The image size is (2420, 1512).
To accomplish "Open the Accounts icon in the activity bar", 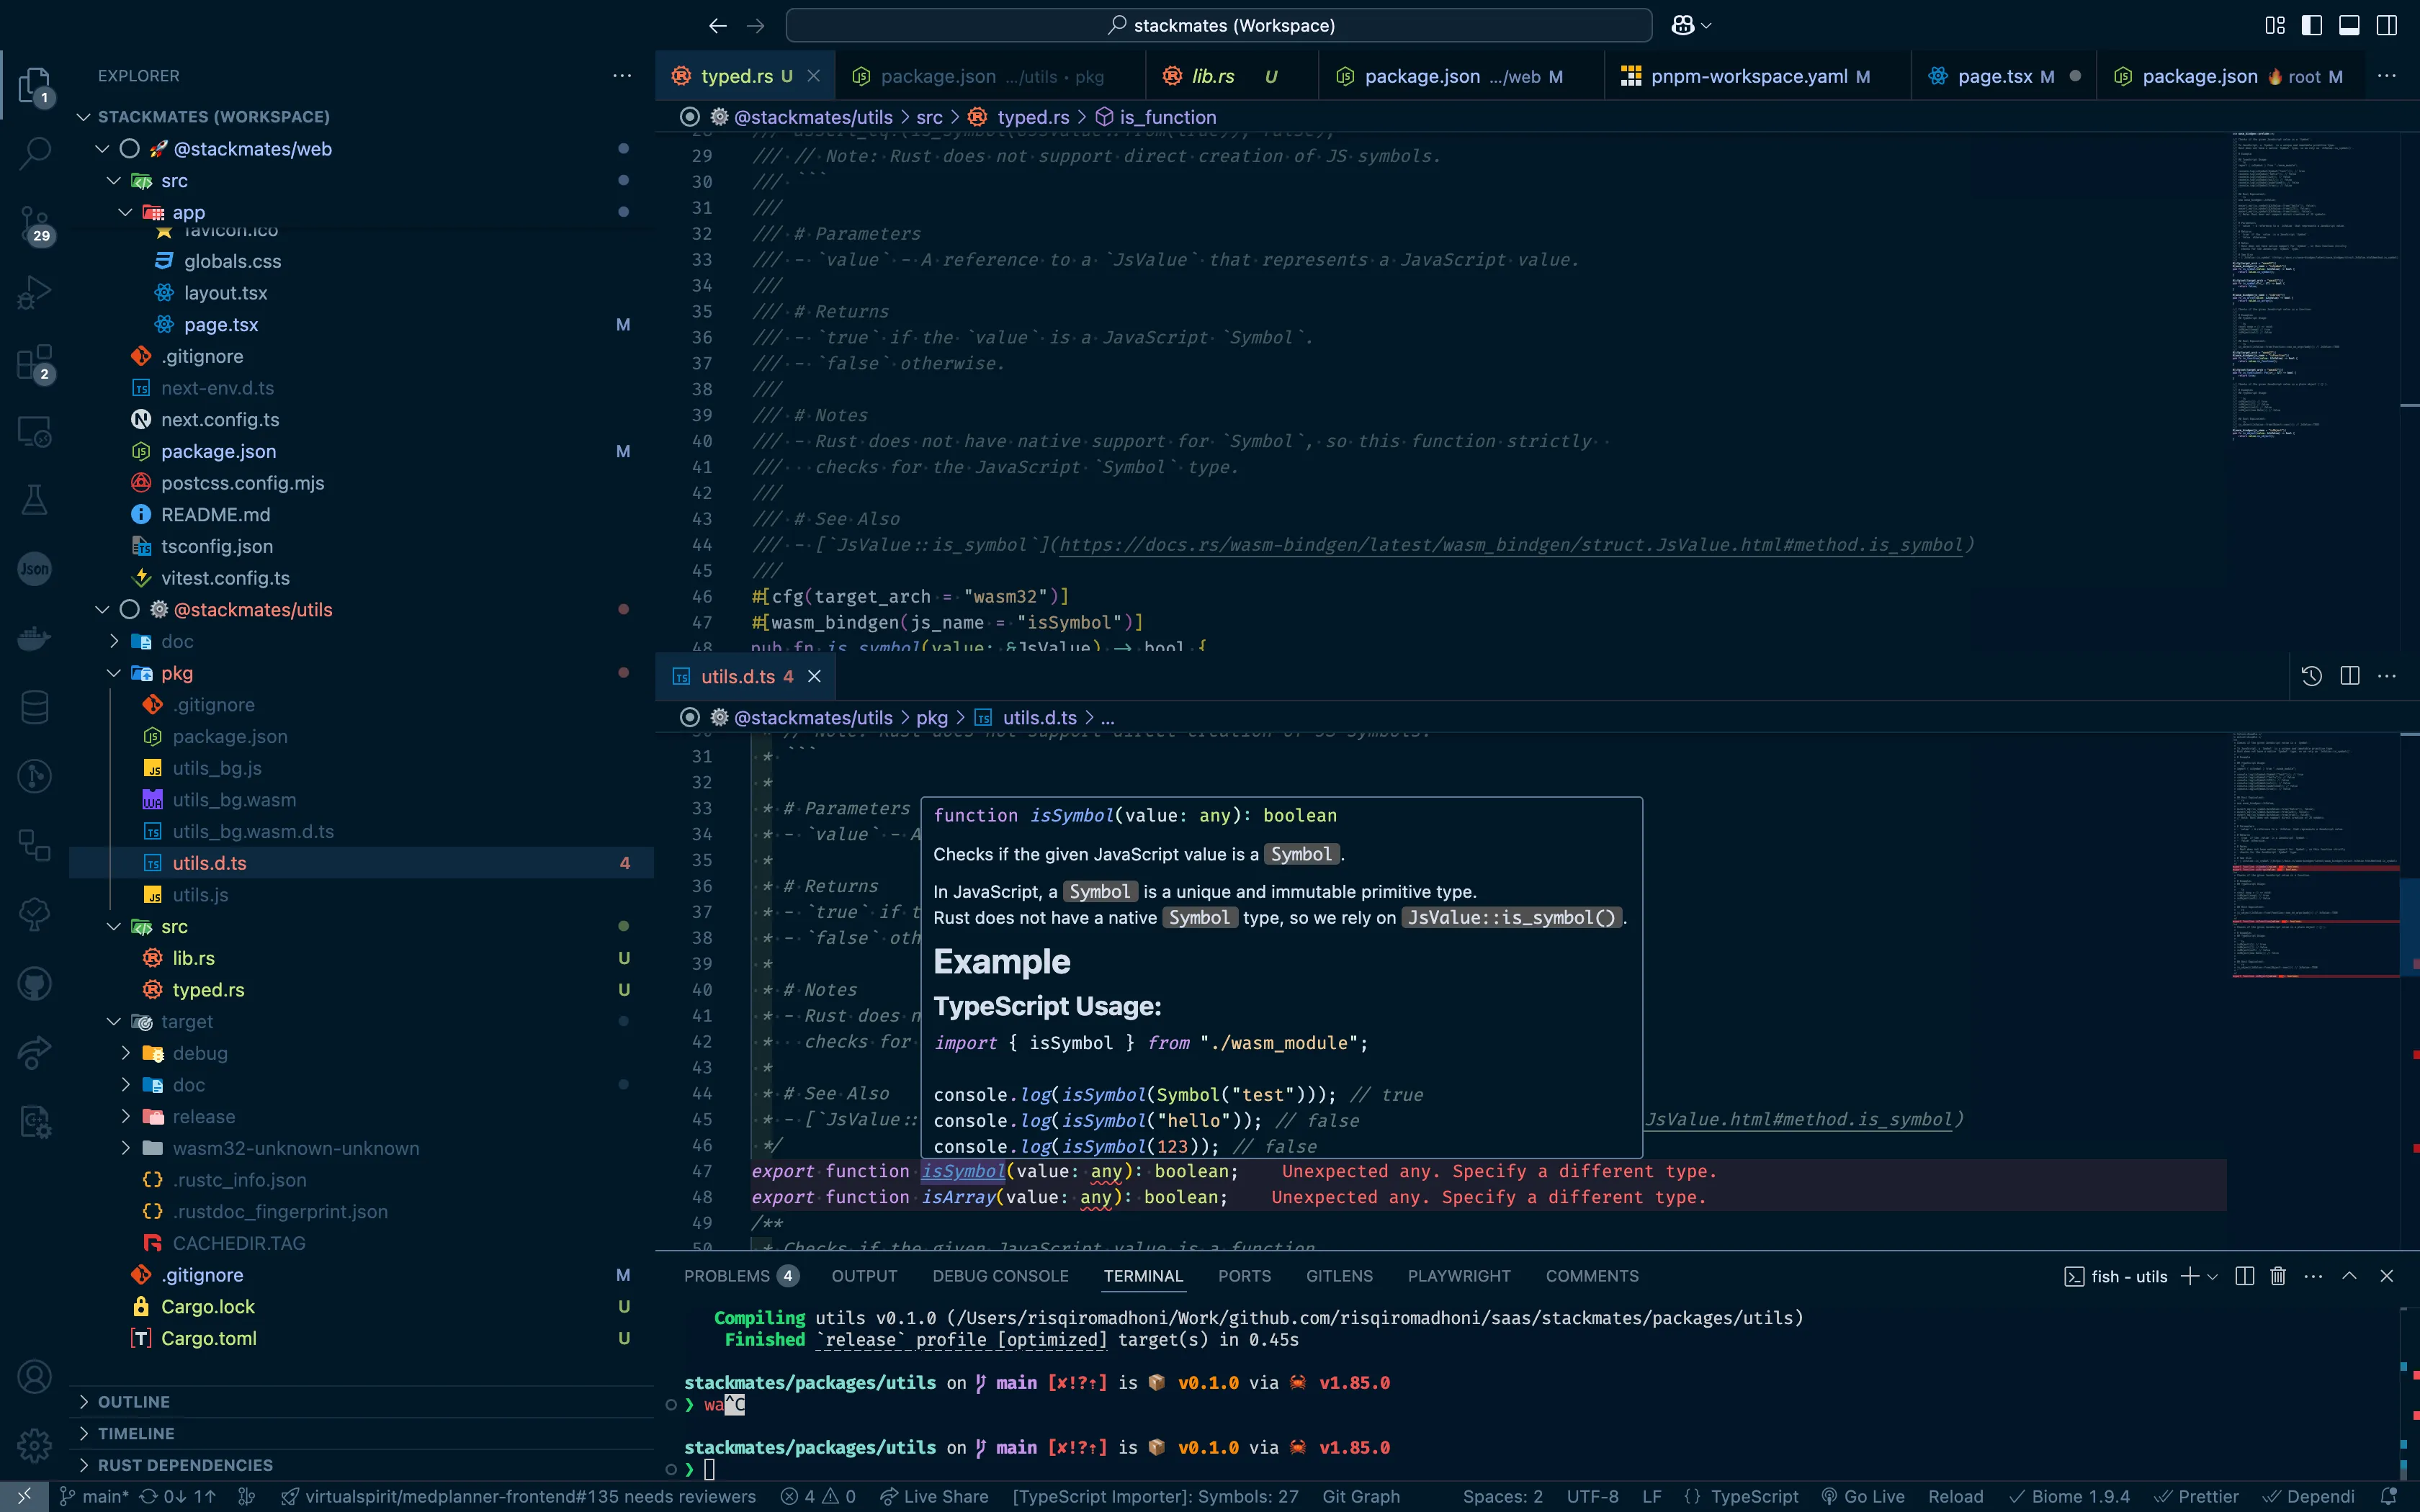I will (x=35, y=1376).
